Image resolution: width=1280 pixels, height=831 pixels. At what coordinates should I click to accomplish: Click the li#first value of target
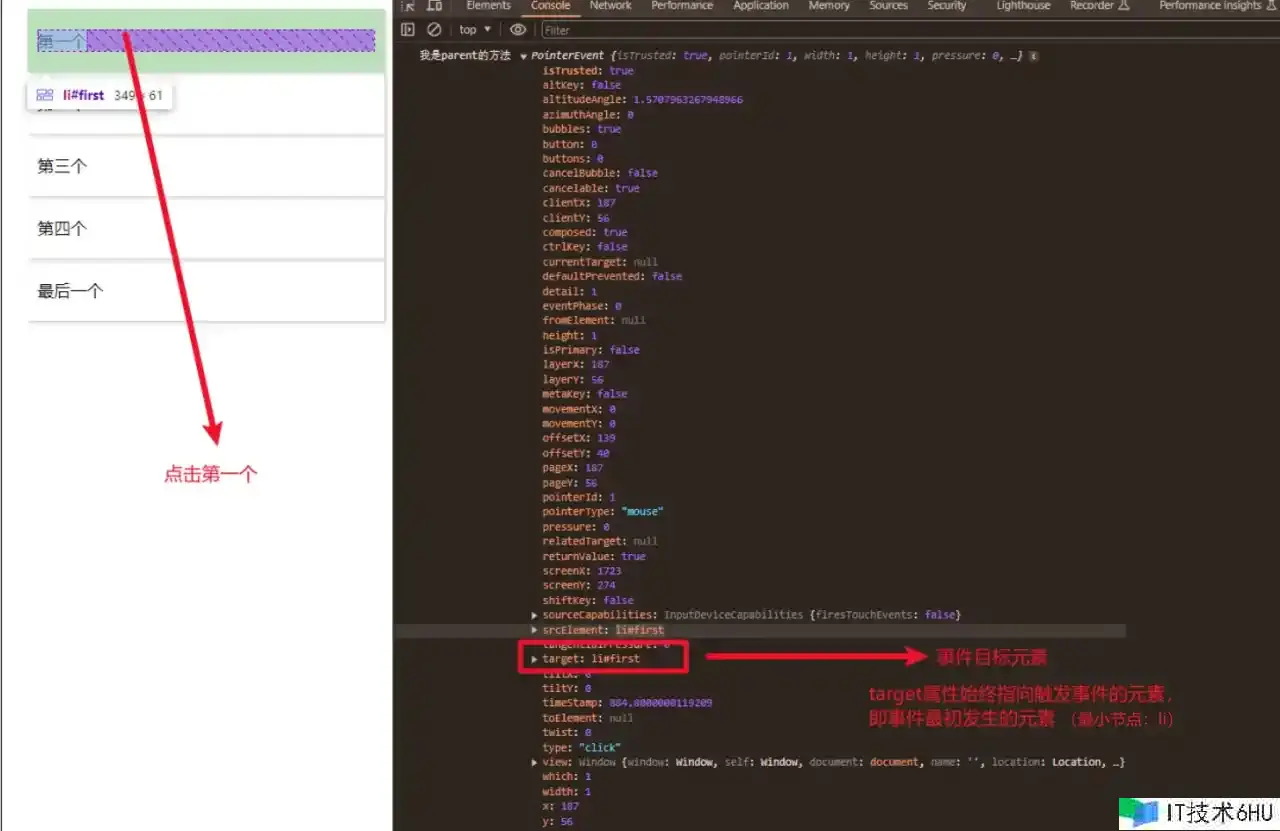pyautogui.click(x=615, y=659)
